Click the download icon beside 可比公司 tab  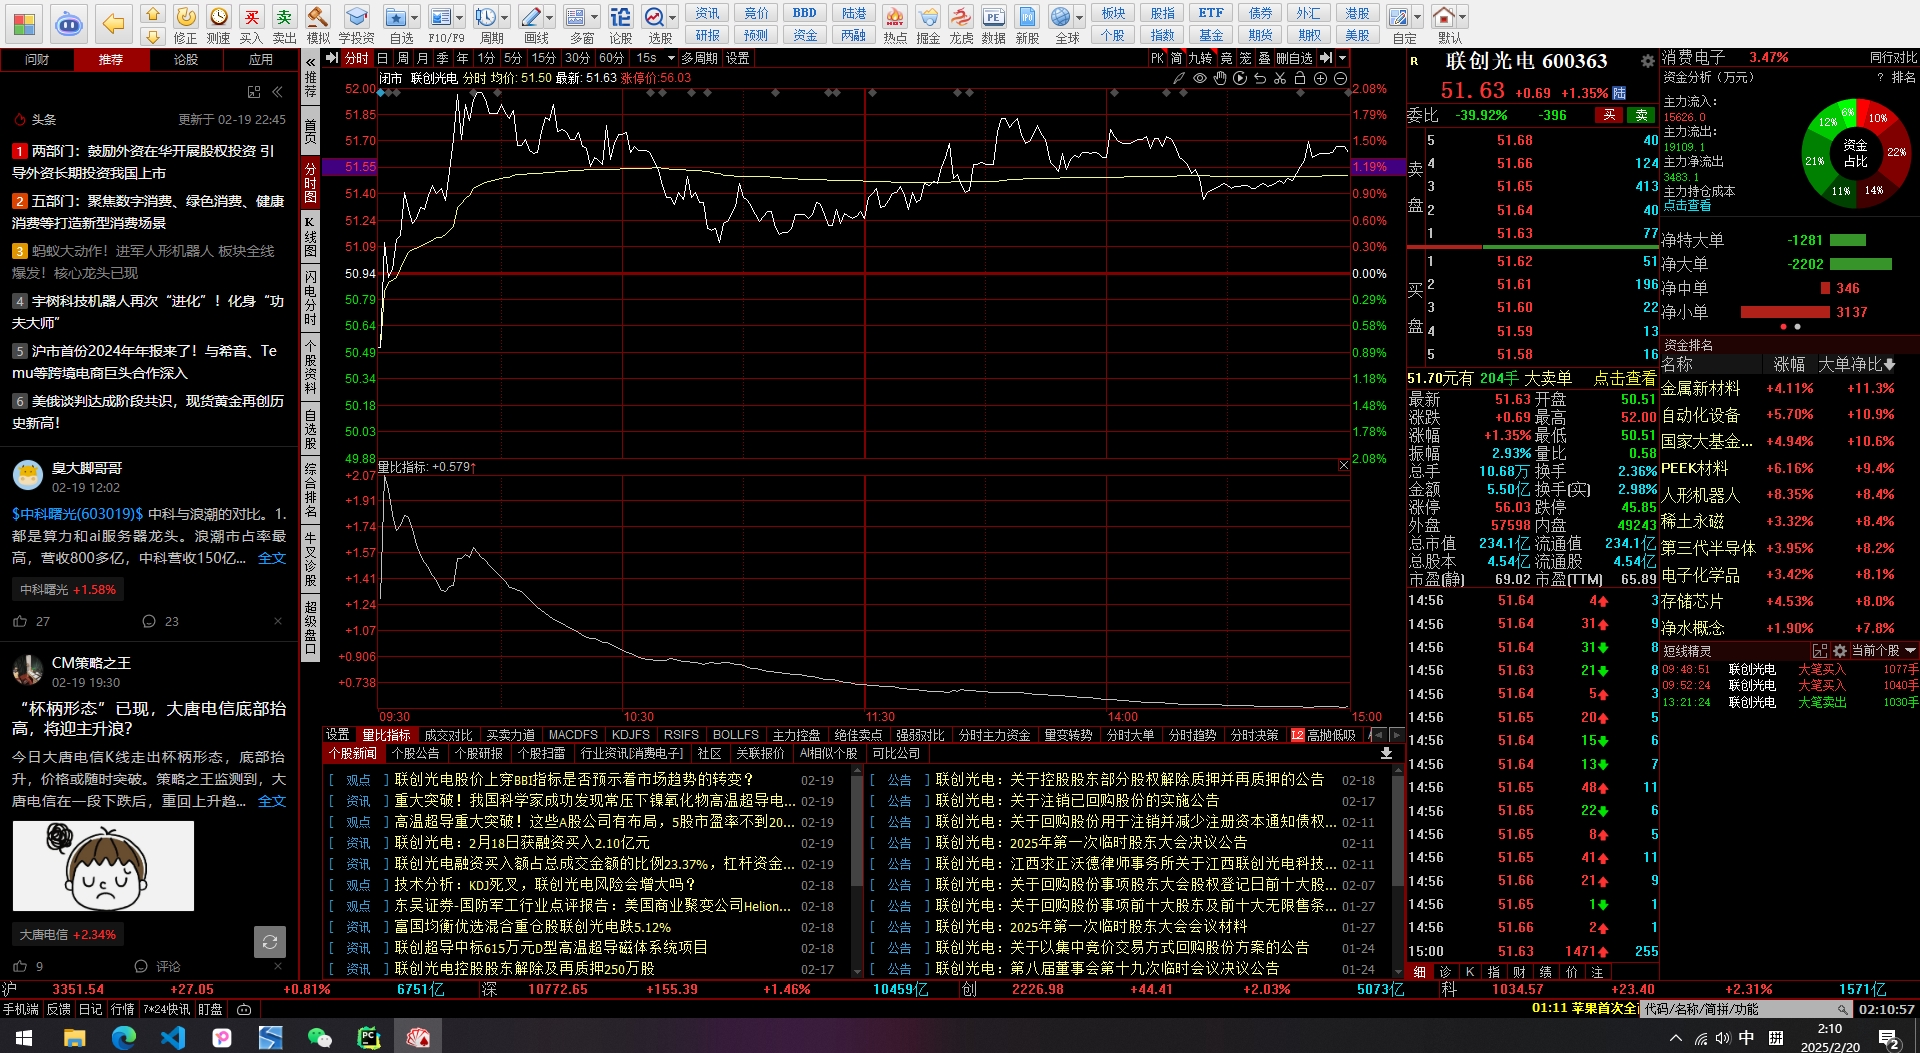click(x=1386, y=753)
